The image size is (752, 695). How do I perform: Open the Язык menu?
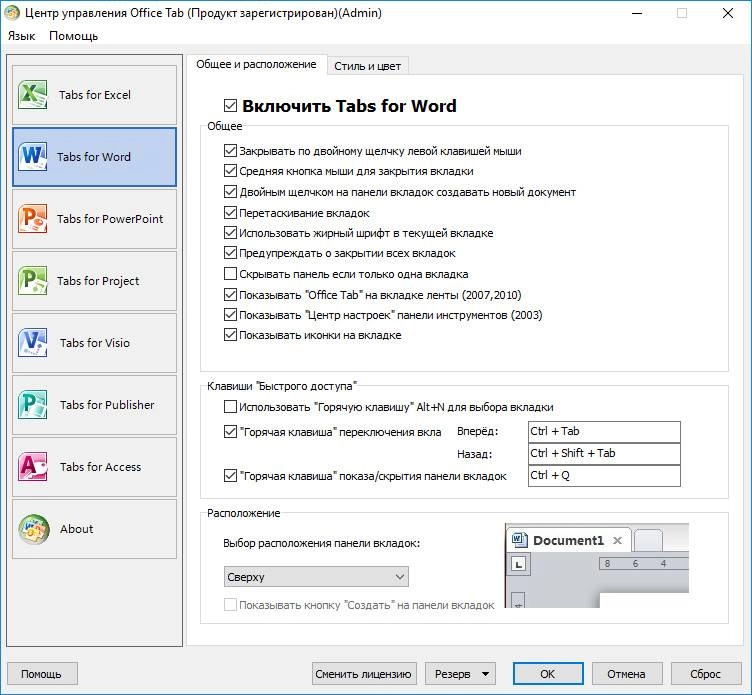point(21,36)
